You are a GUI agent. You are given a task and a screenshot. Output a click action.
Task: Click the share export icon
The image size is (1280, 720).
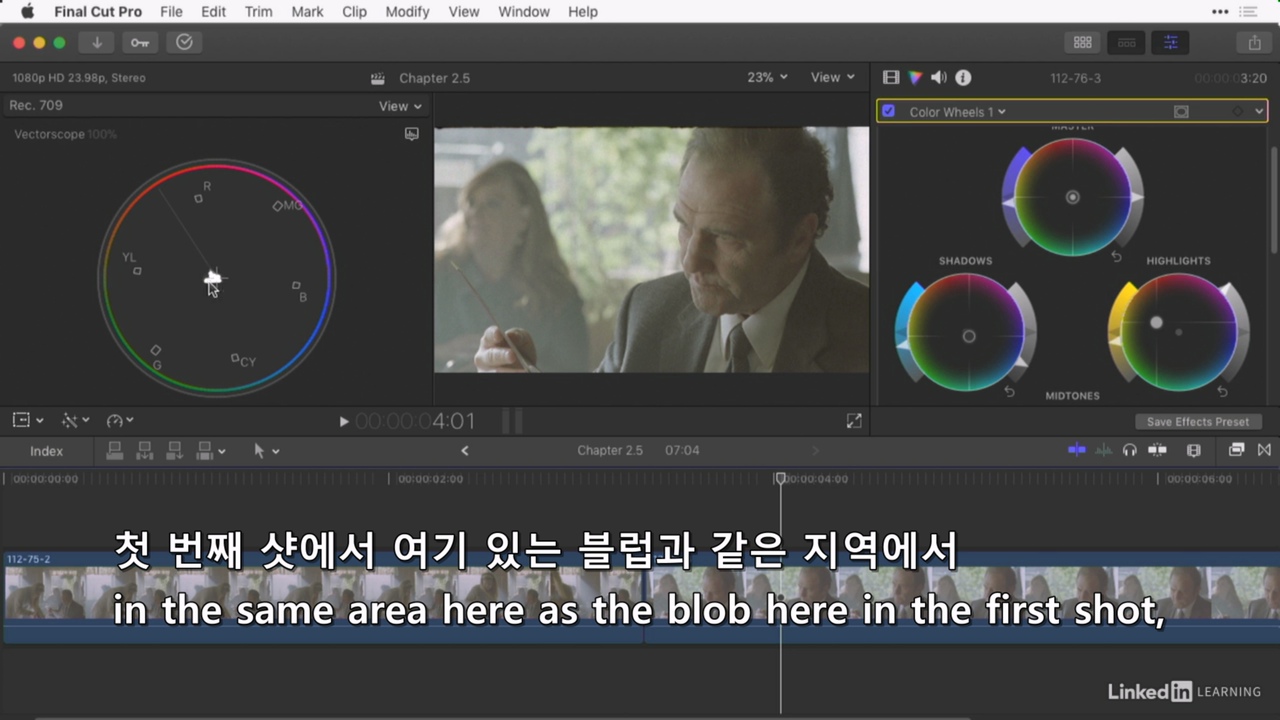[1254, 42]
